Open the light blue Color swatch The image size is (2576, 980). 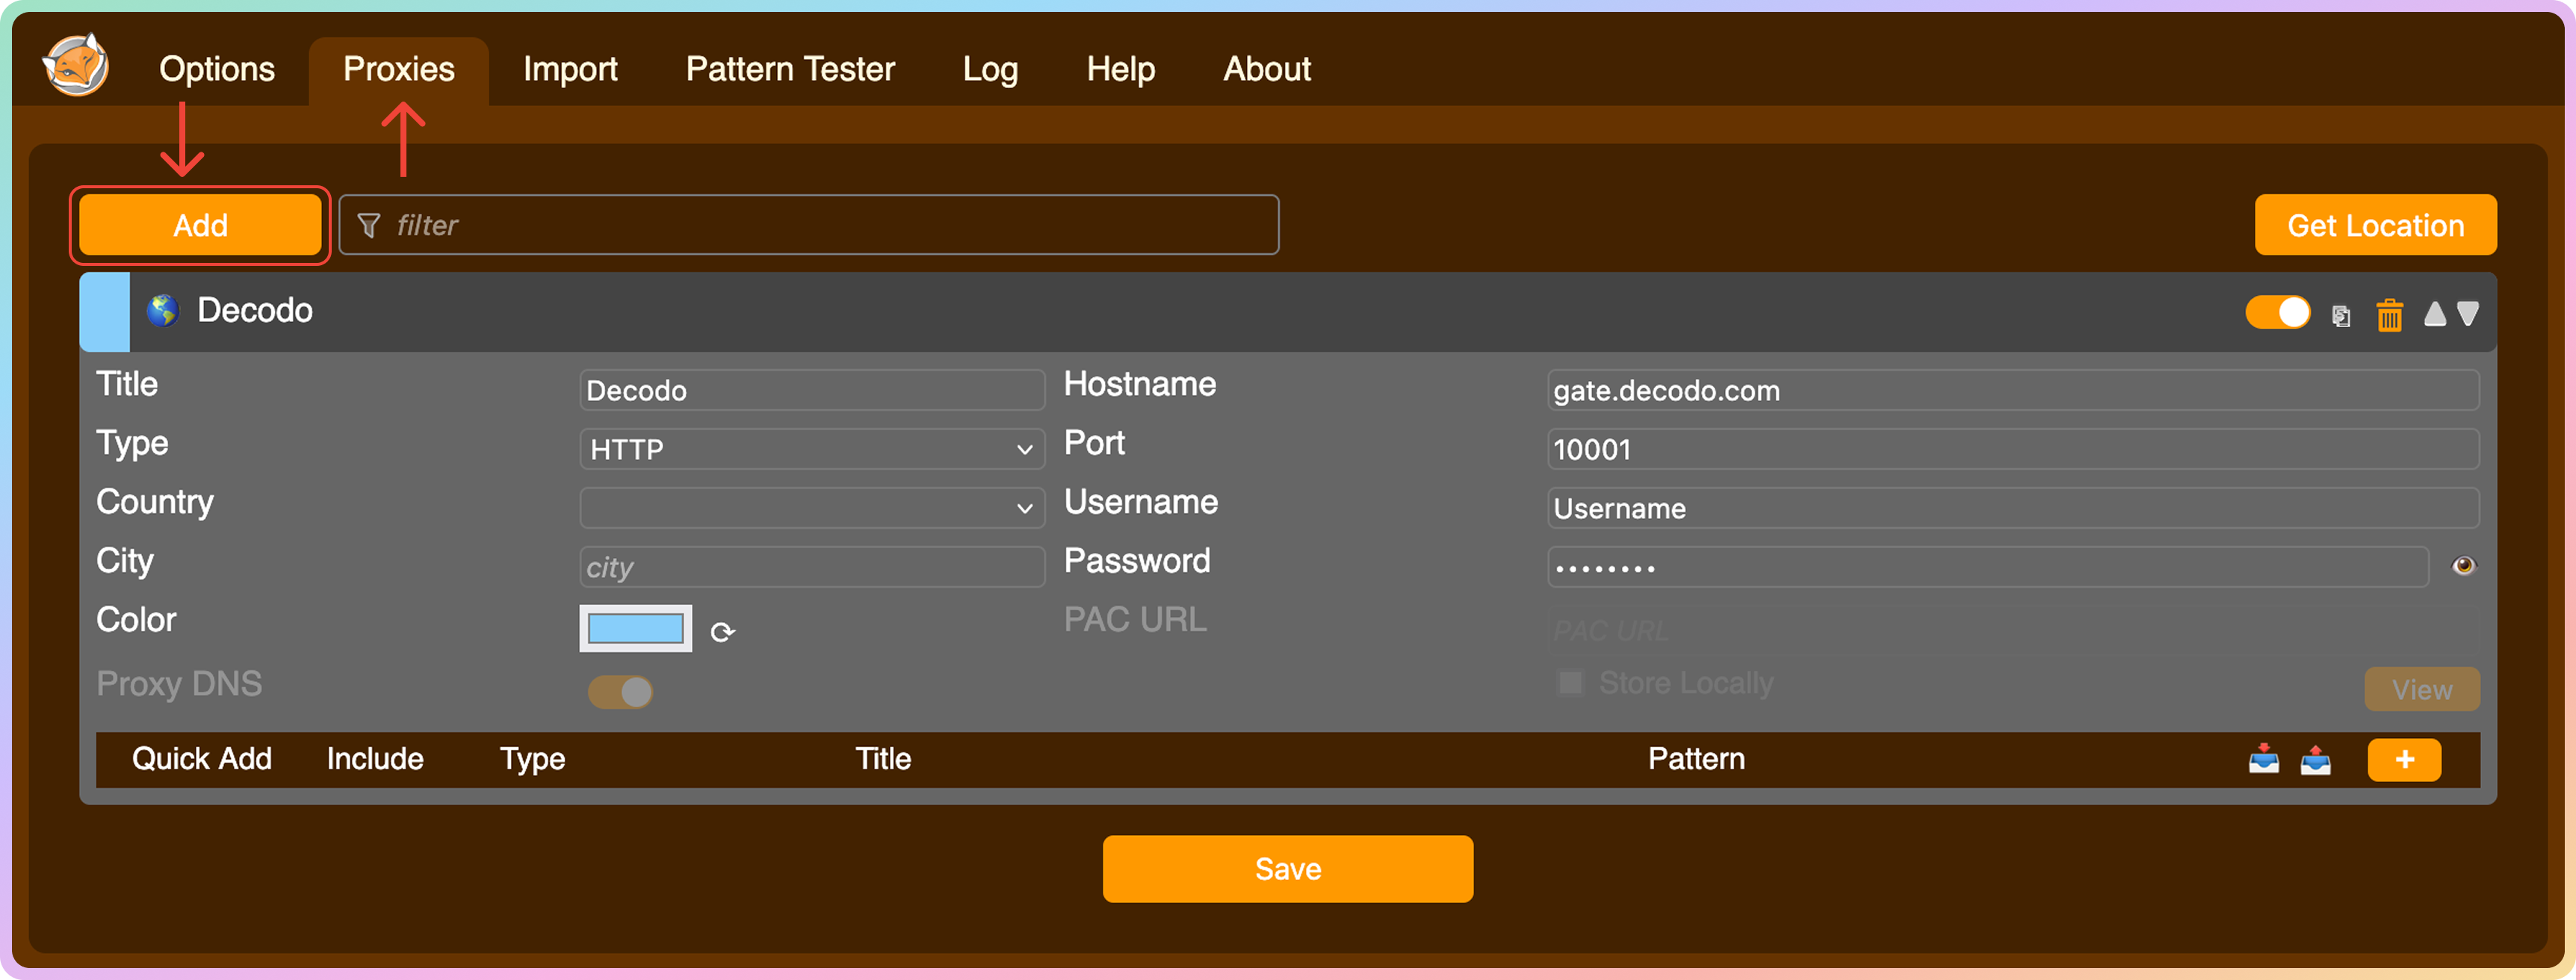635,629
